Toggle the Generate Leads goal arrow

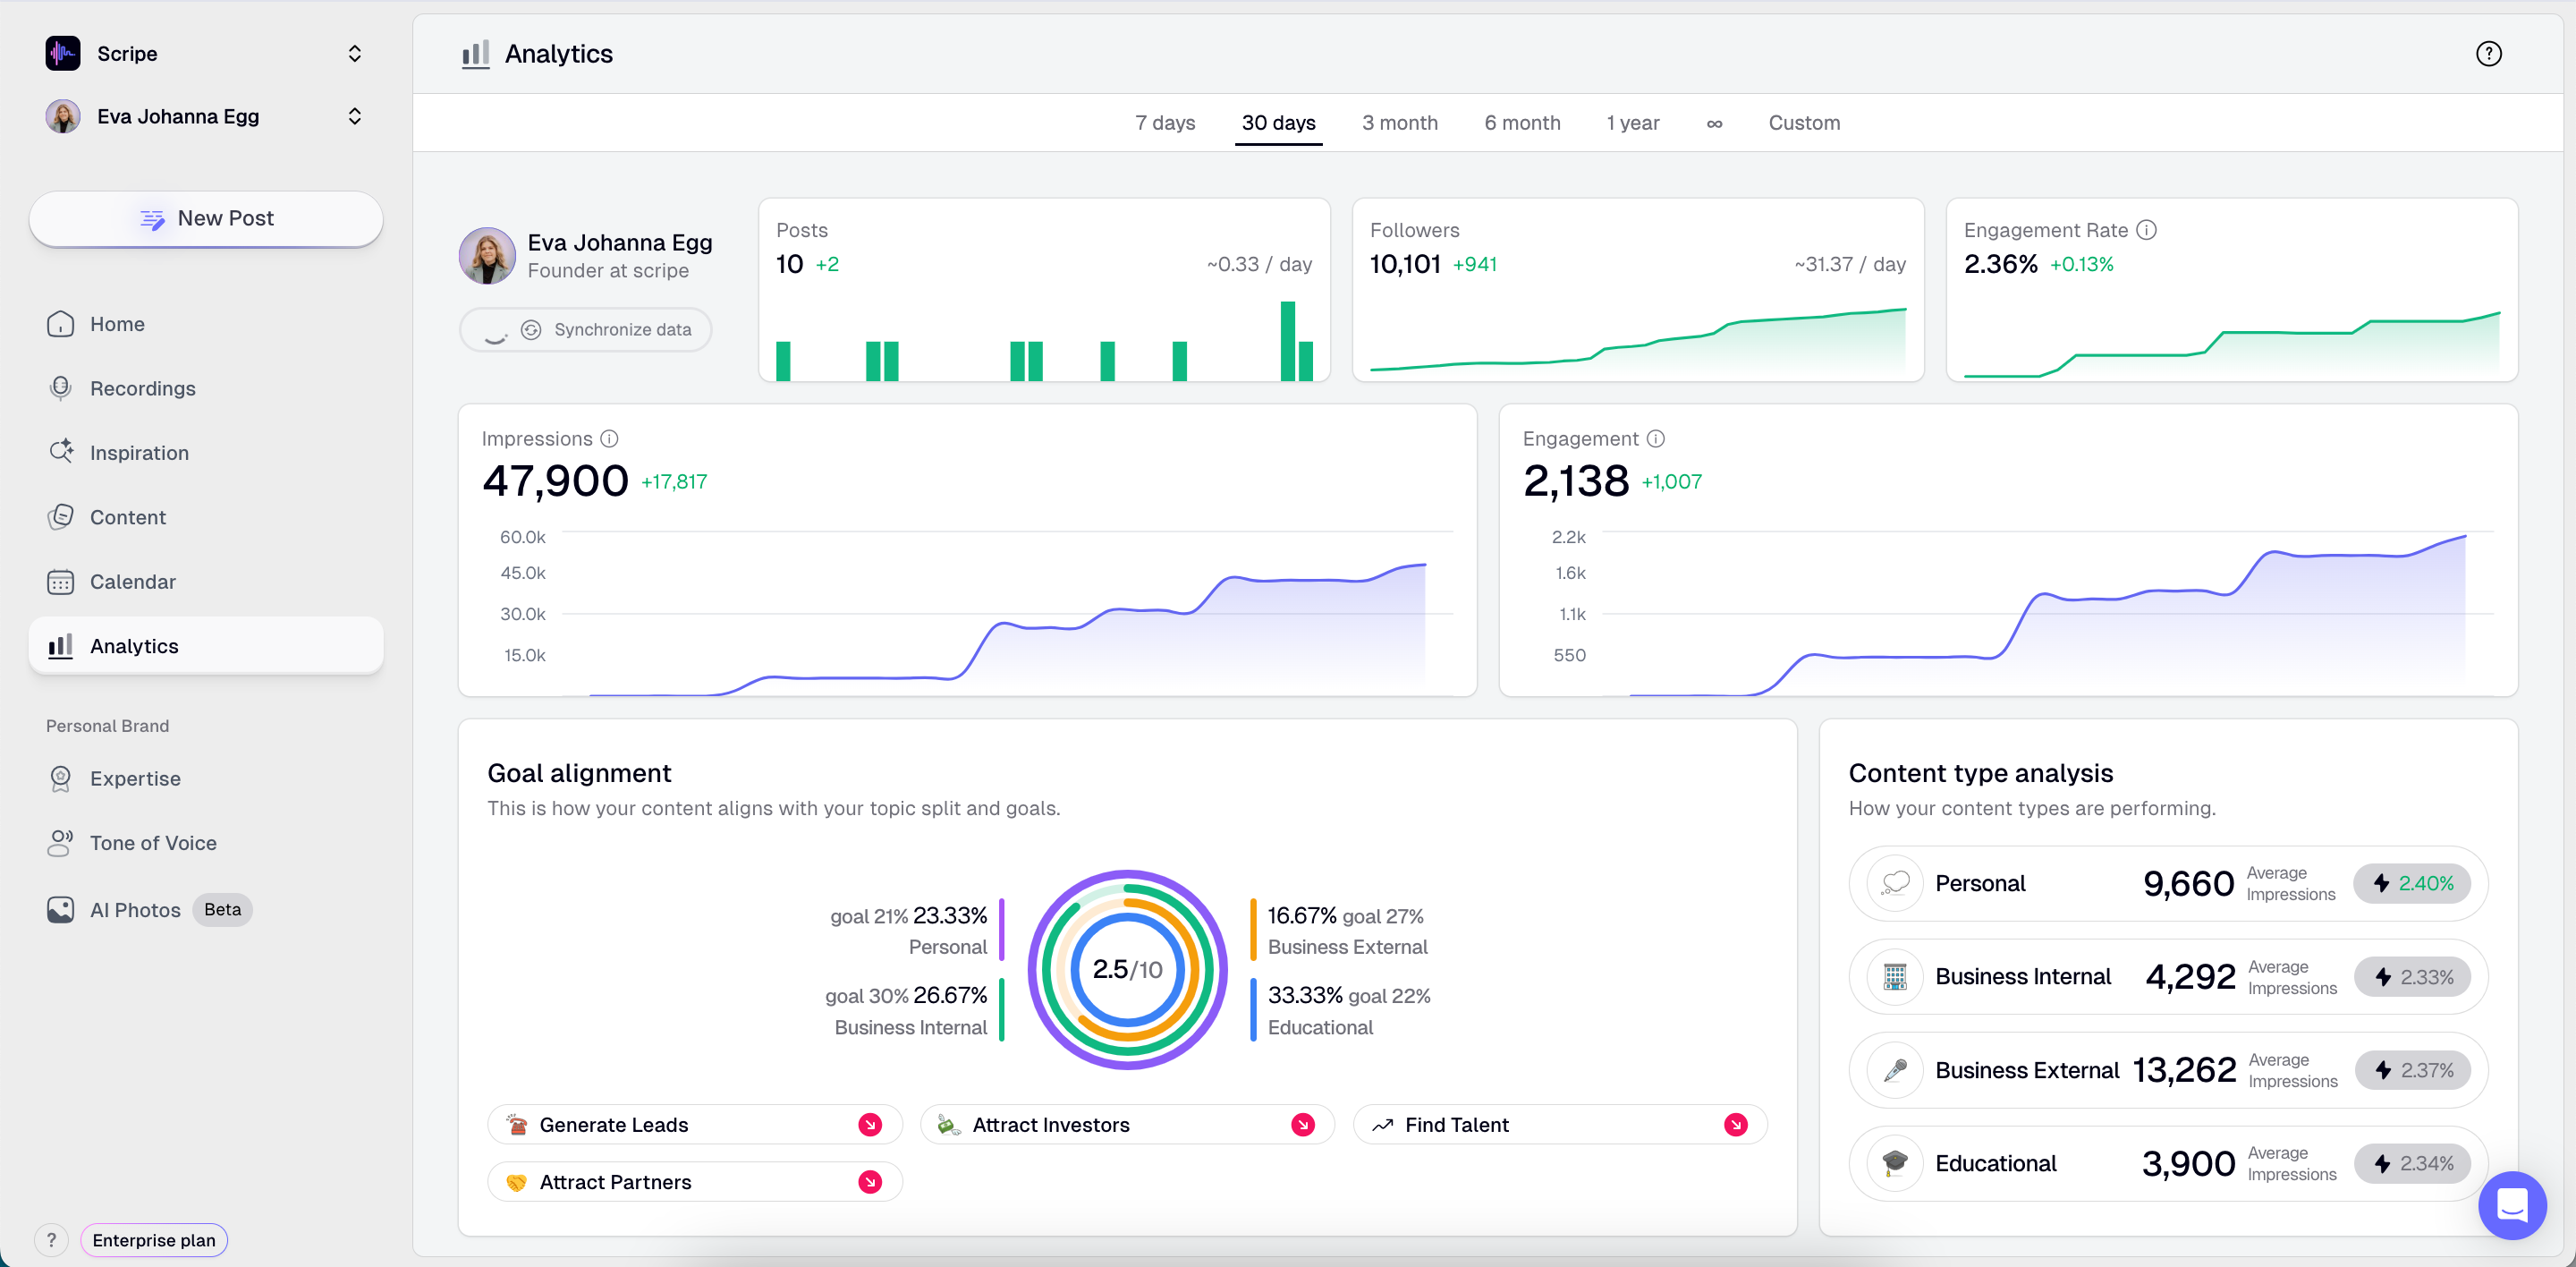tap(870, 1125)
